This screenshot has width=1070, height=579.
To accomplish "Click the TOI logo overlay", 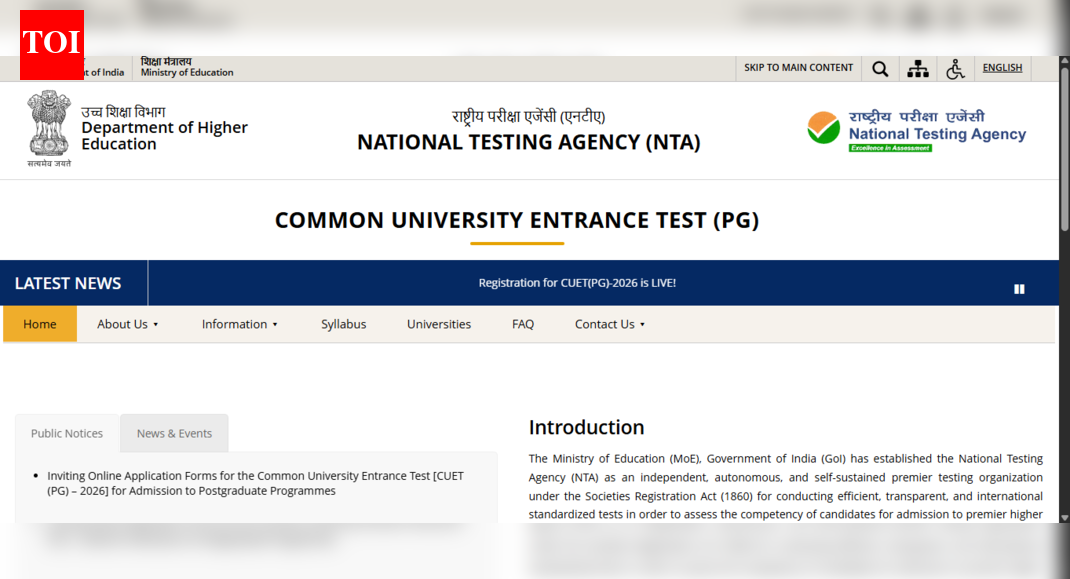I will tap(51, 44).
